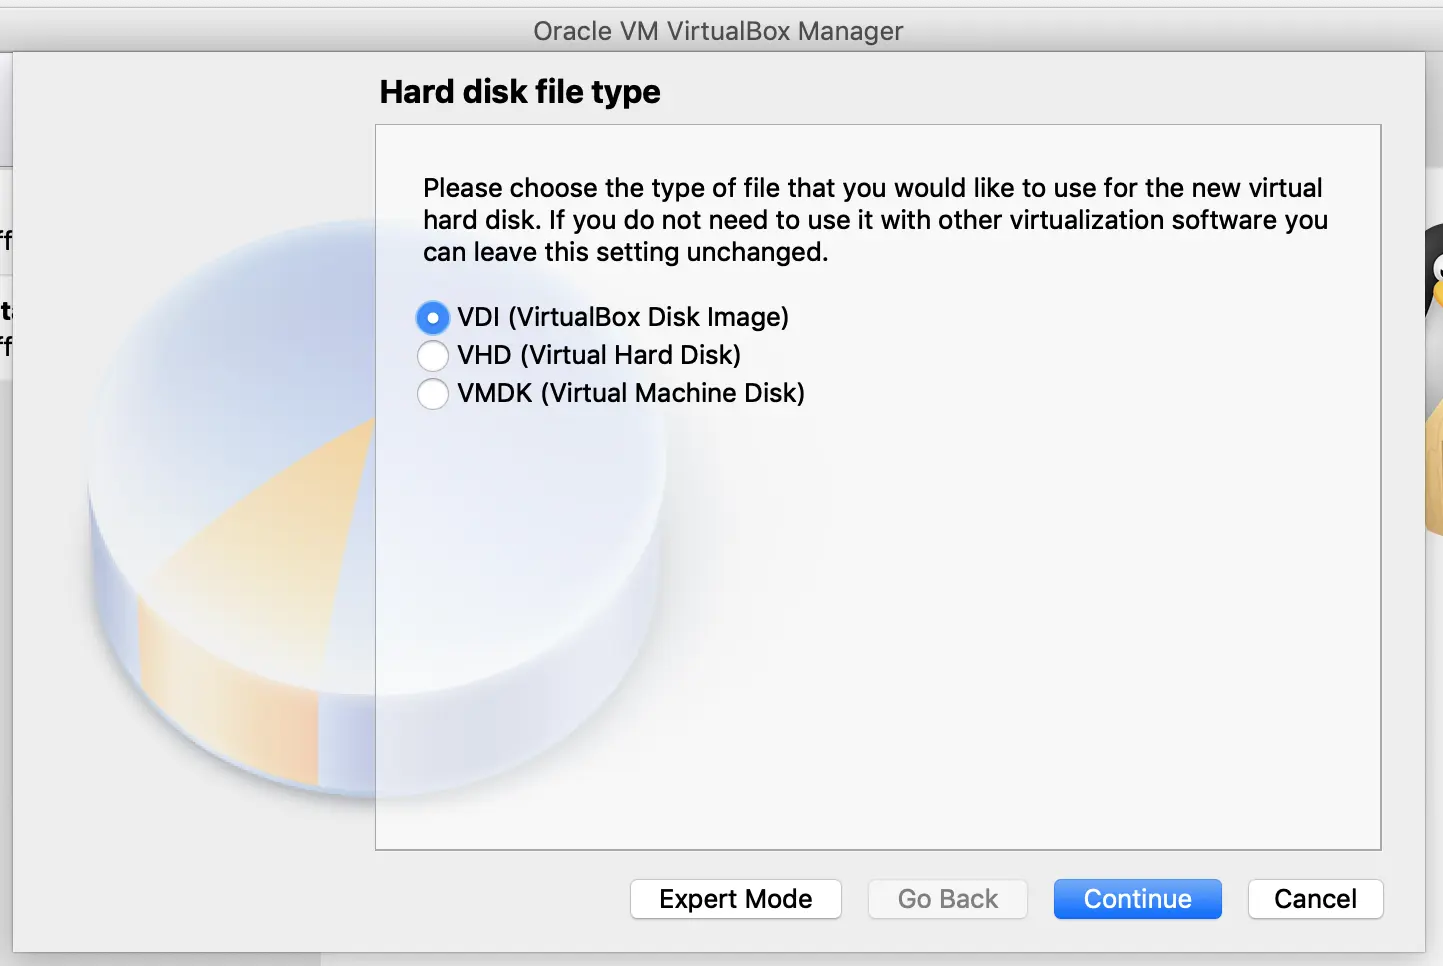Select the VDI (VirtualBox Disk Image) radio button

tap(432, 317)
